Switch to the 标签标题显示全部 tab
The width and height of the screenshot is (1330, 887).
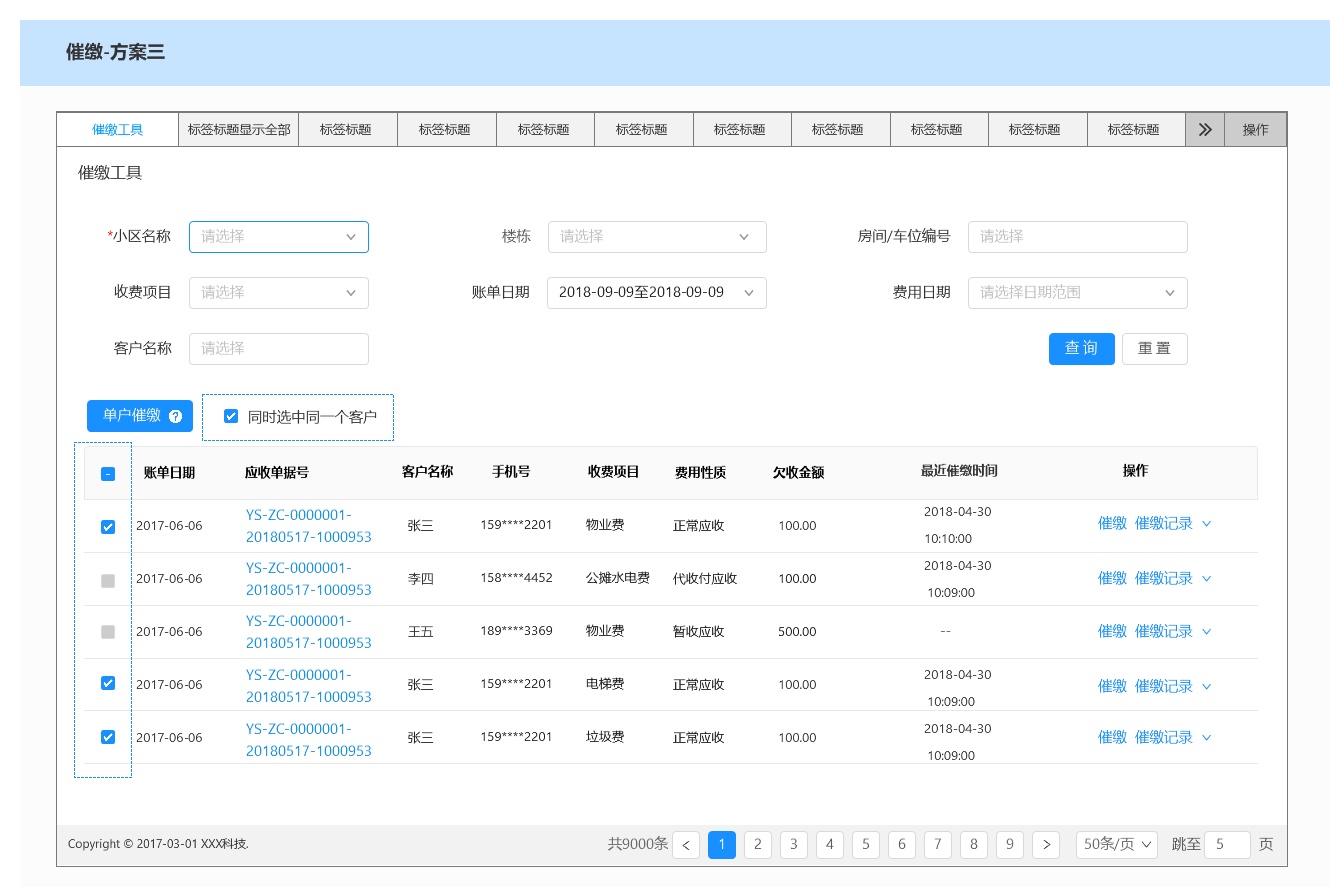click(239, 130)
